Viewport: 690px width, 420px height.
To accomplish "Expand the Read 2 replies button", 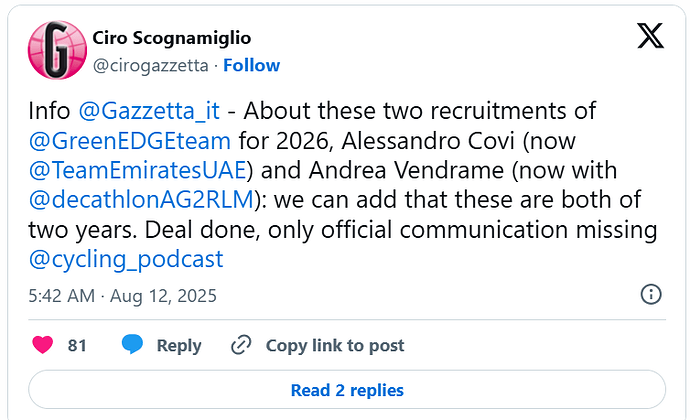I will click(347, 389).
